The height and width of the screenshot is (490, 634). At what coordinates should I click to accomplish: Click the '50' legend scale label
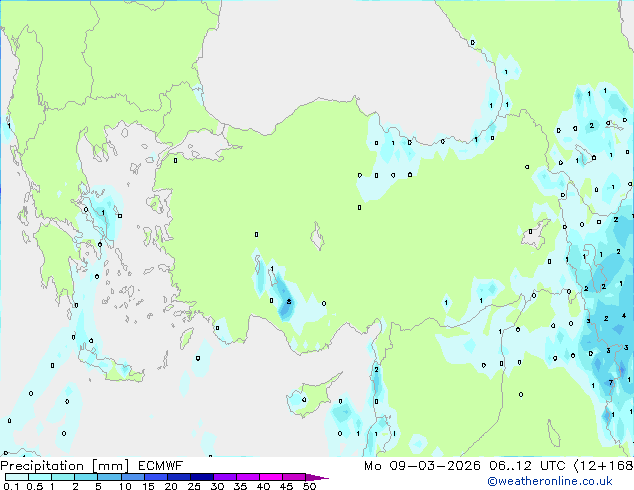pyautogui.click(x=309, y=486)
